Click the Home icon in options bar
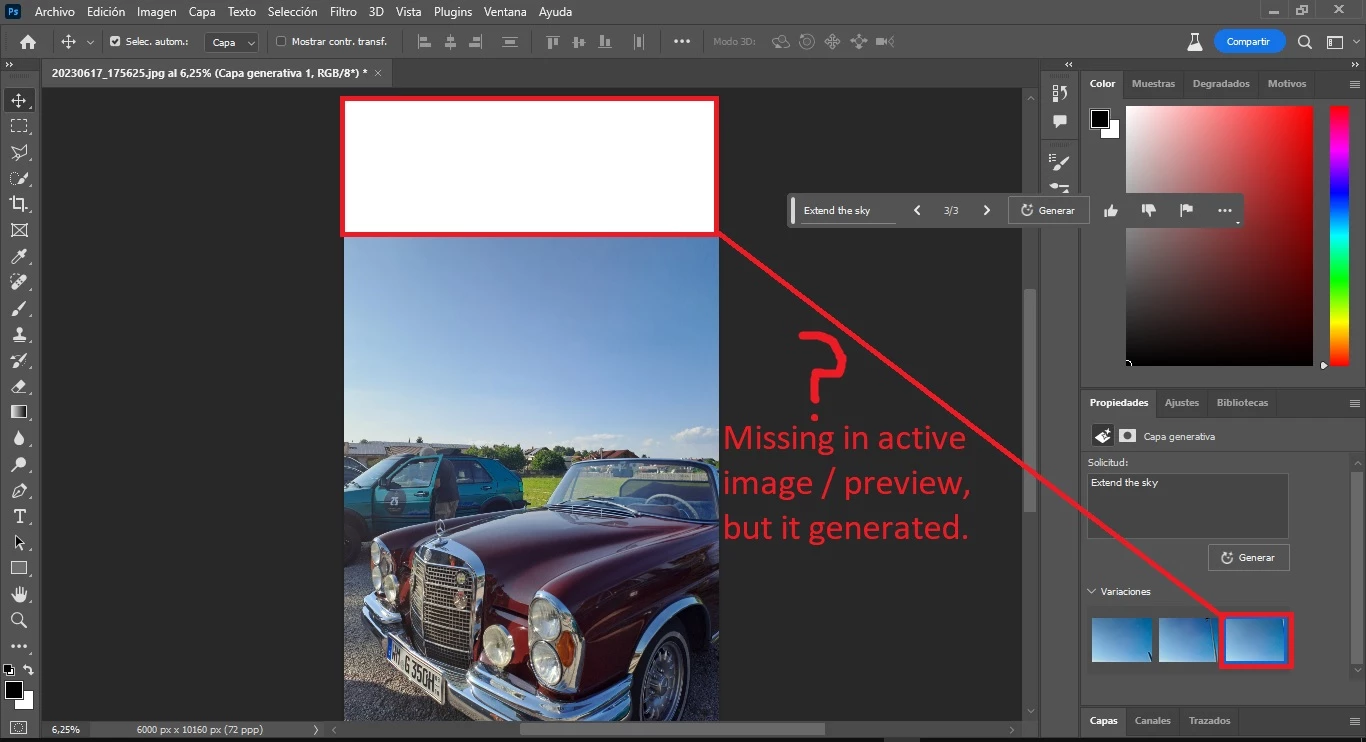 click(28, 42)
